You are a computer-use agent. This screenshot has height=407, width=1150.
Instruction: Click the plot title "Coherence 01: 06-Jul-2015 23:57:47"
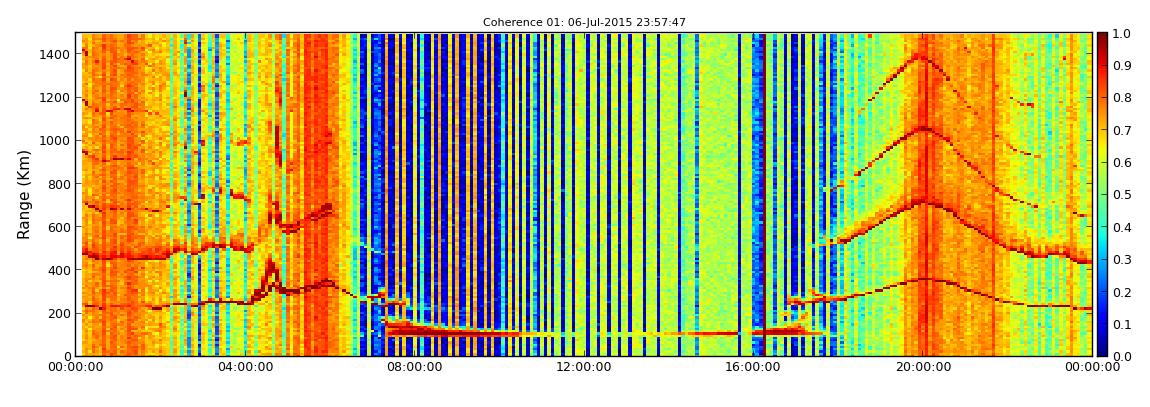(585, 23)
